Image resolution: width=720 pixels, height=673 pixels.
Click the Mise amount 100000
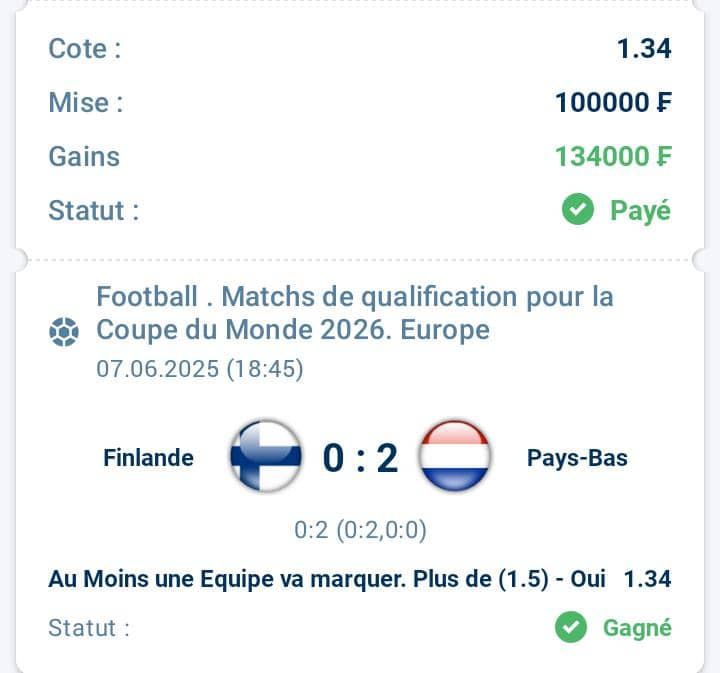coord(603,102)
